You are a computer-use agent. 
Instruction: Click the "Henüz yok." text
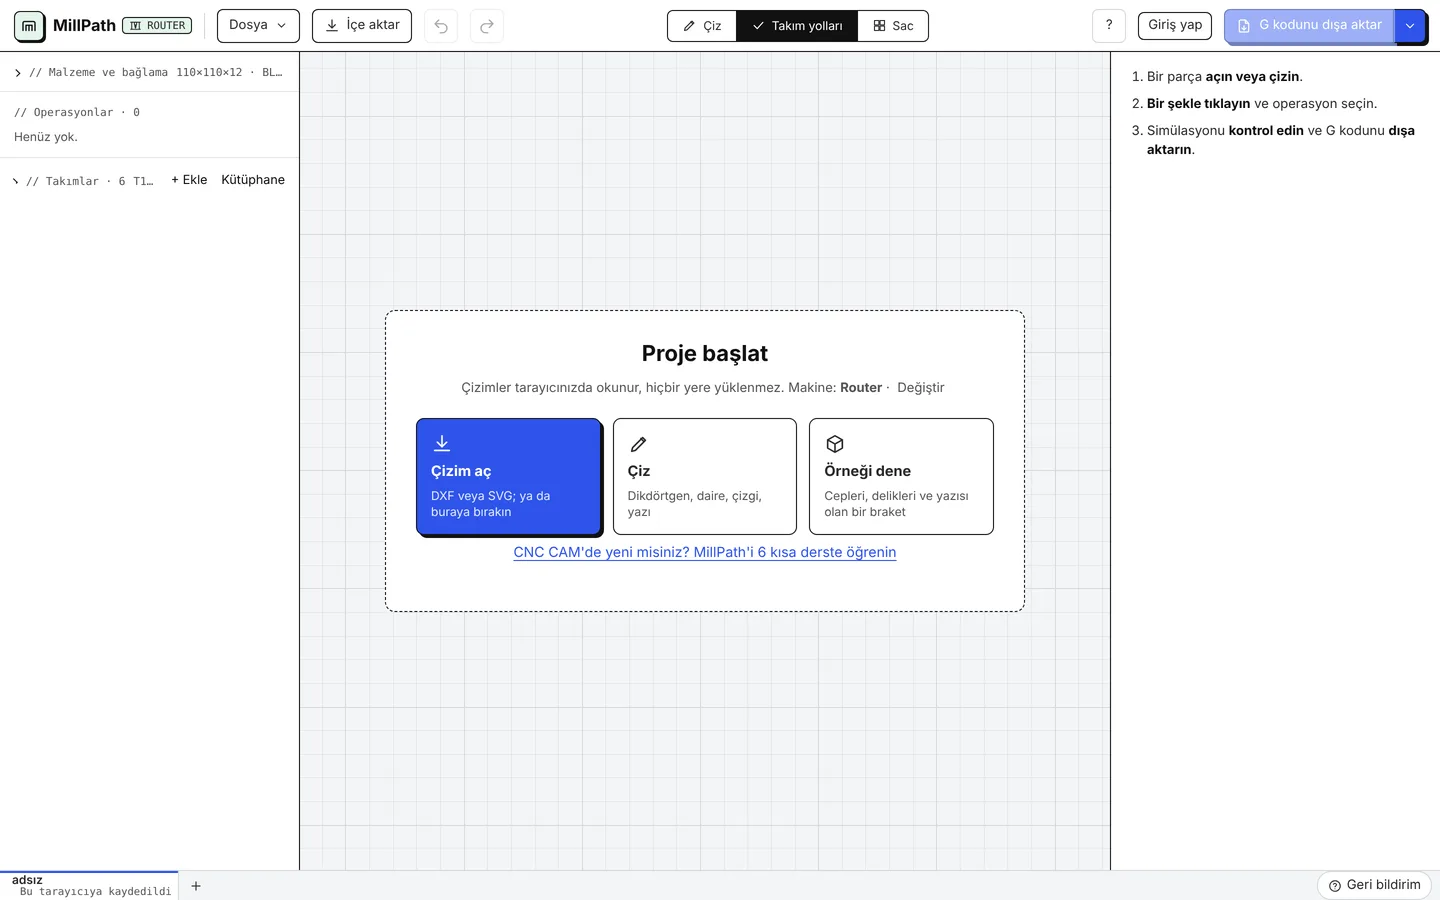(x=46, y=137)
